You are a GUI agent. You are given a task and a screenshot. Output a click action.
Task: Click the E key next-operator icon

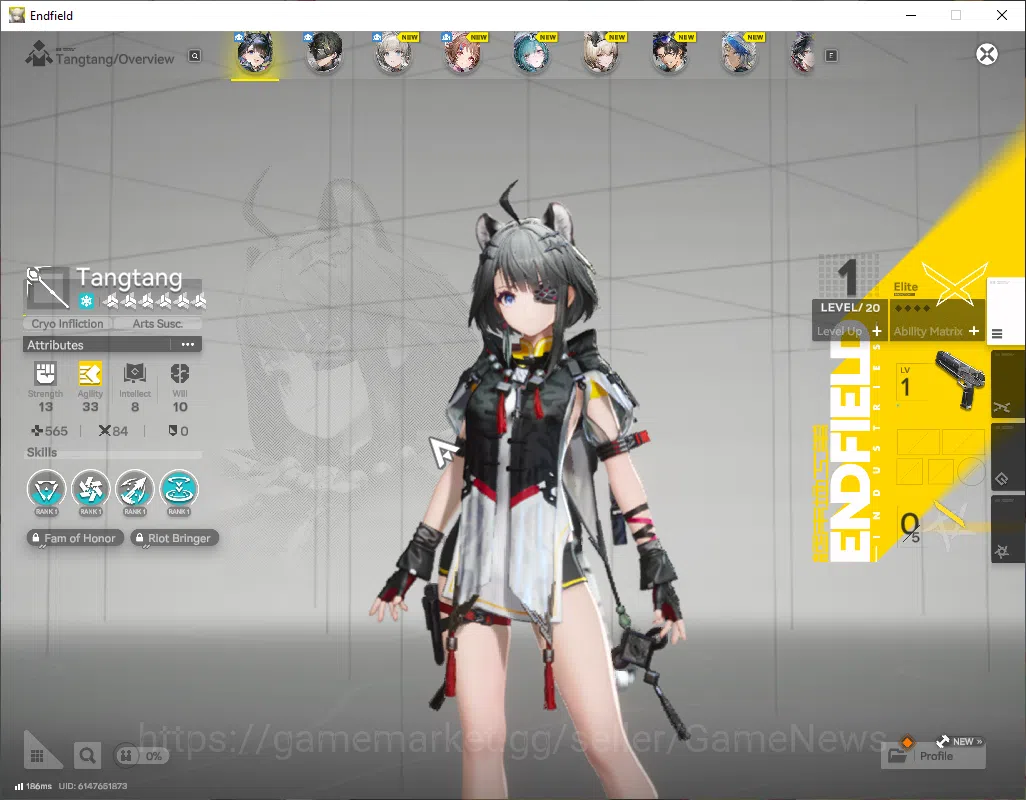[x=831, y=56]
